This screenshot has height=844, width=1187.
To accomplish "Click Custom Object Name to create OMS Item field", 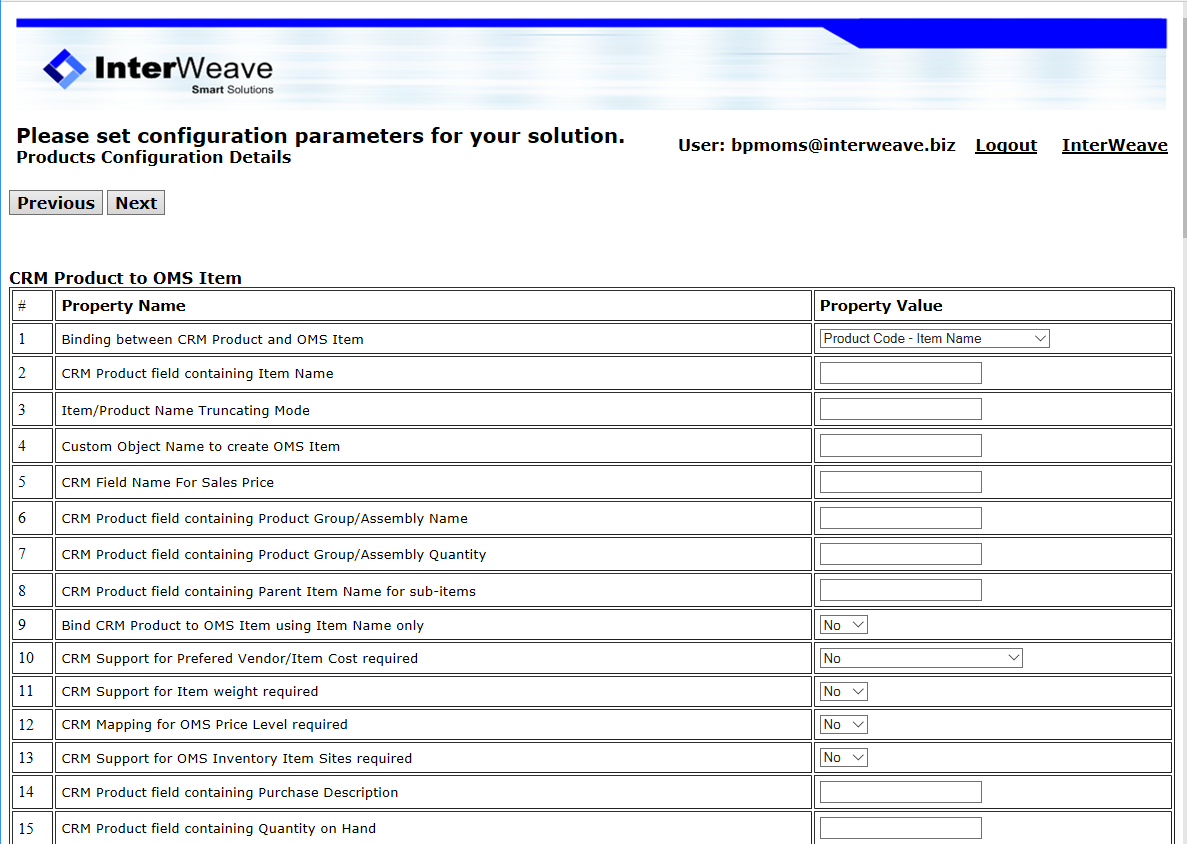I will click(x=900, y=446).
